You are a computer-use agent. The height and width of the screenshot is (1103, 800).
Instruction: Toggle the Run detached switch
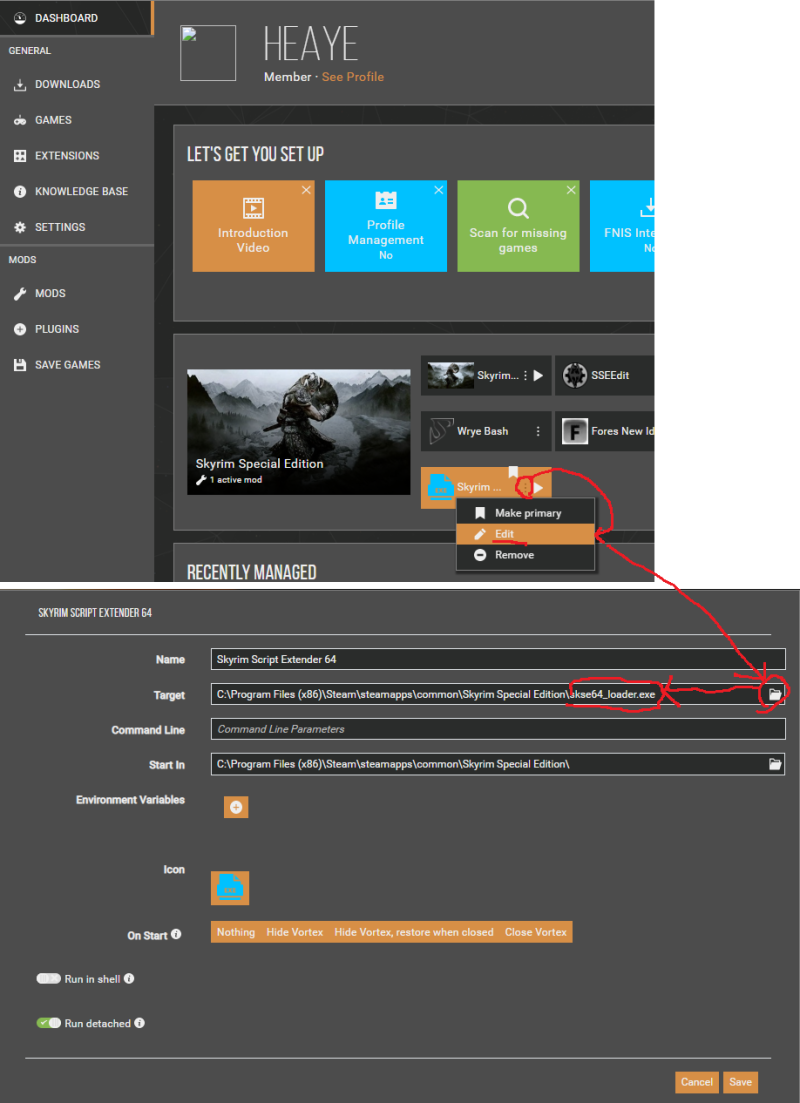(x=49, y=1023)
